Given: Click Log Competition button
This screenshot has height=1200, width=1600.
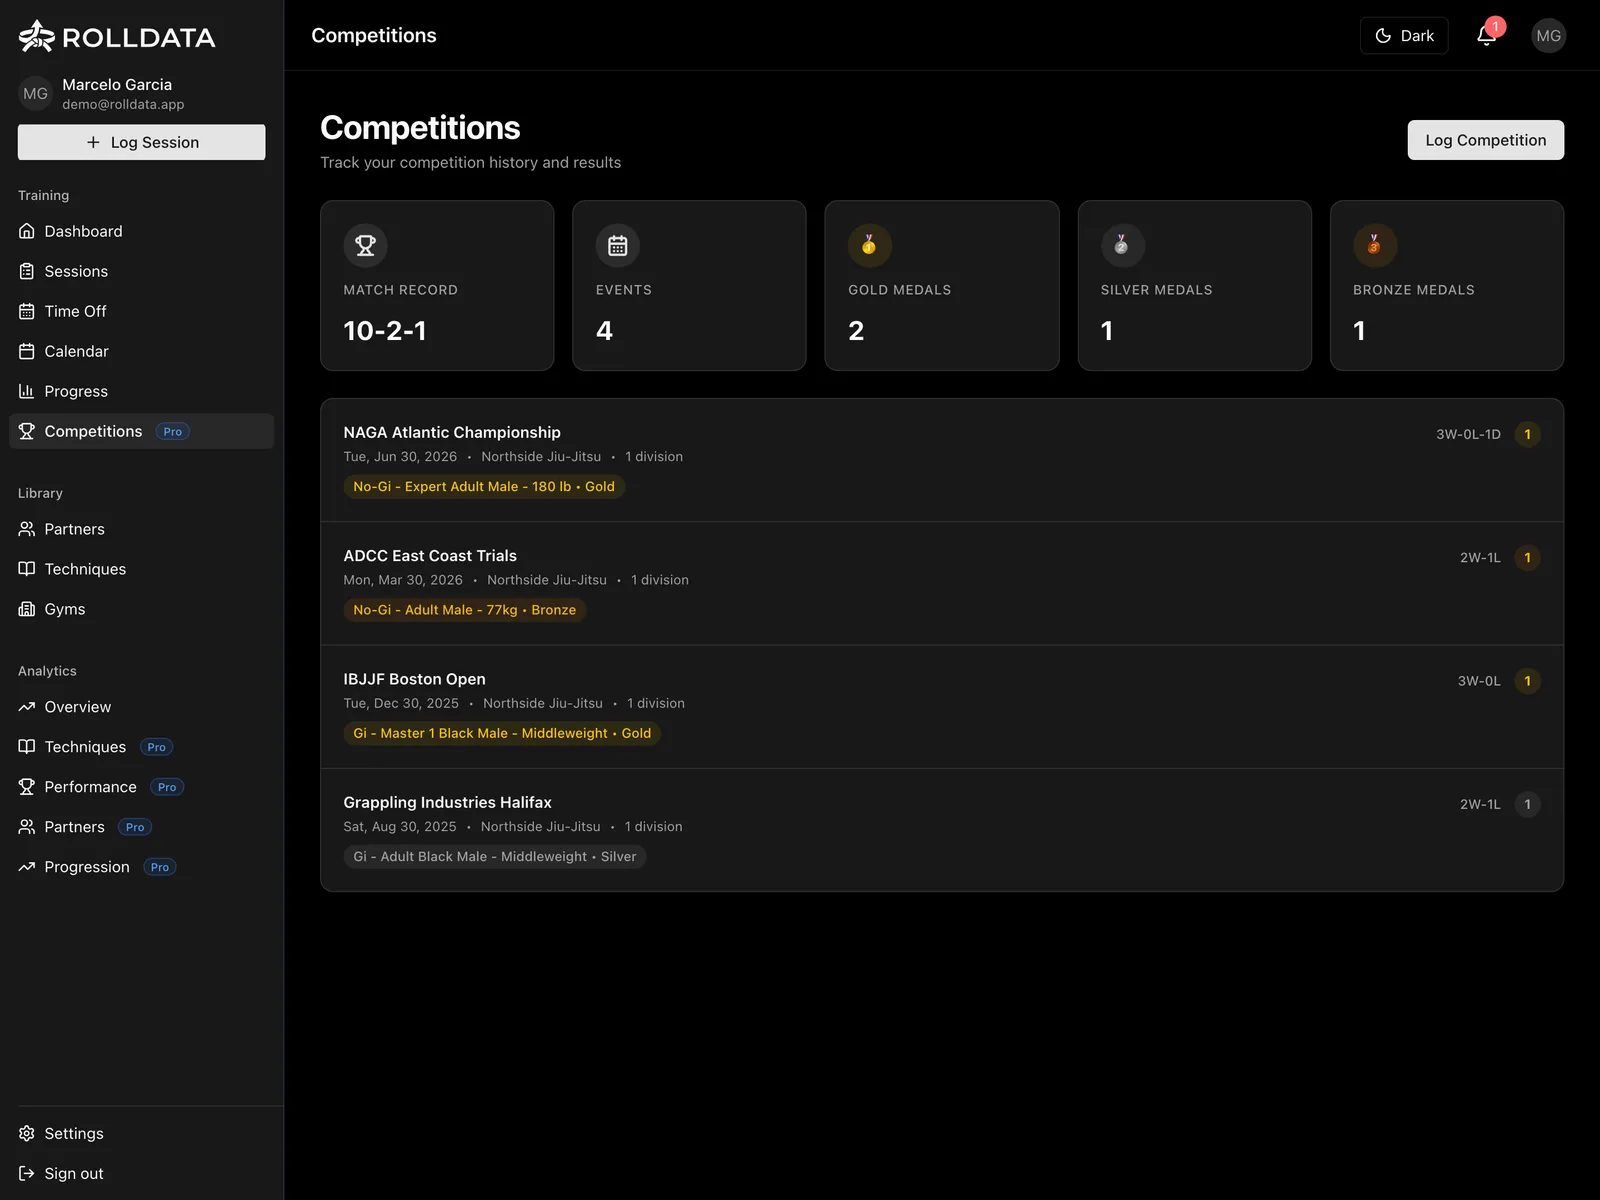Looking at the screenshot, I should click(x=1486, y=140).
